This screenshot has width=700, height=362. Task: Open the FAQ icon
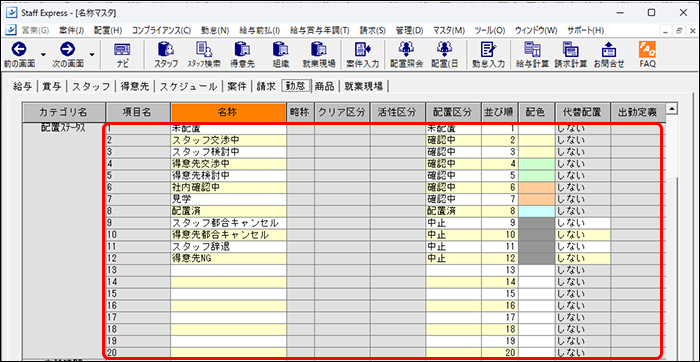tap(646, 49)
